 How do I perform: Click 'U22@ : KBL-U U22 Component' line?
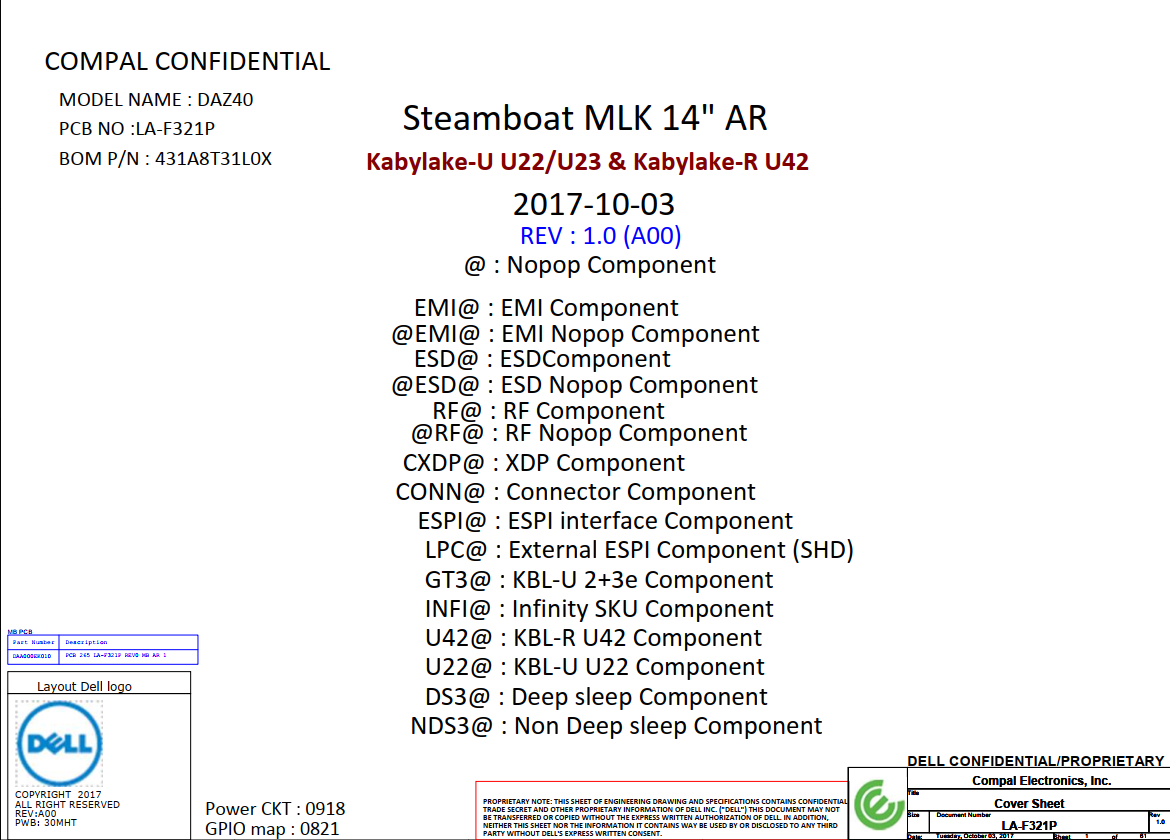click(595, 667)
